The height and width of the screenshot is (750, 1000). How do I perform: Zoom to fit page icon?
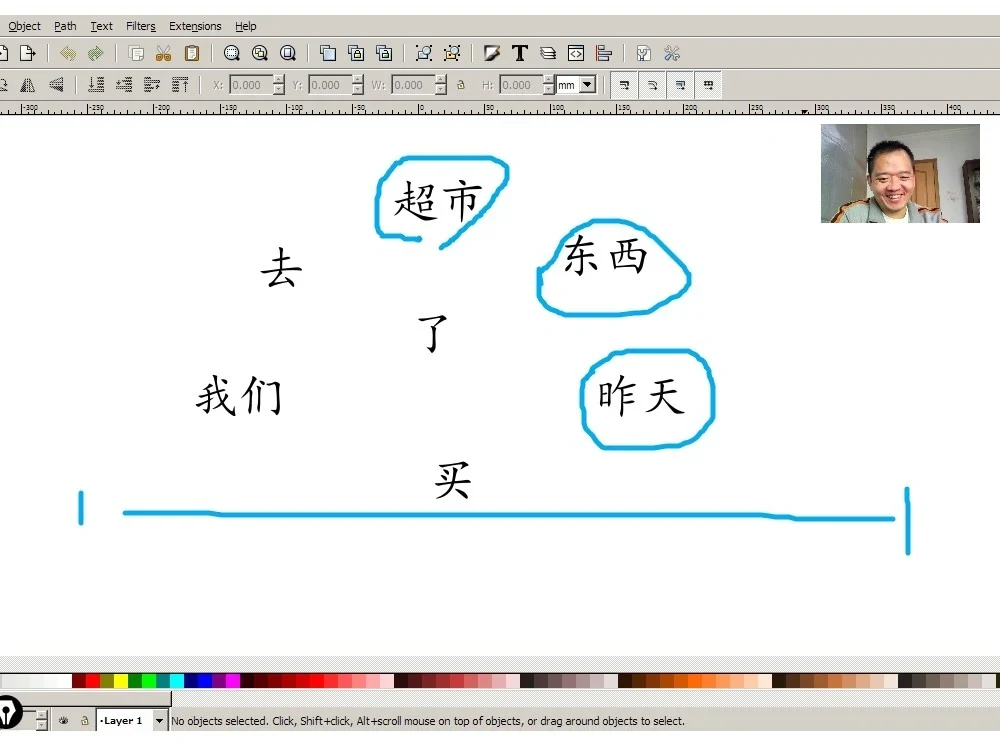(288, 53)
